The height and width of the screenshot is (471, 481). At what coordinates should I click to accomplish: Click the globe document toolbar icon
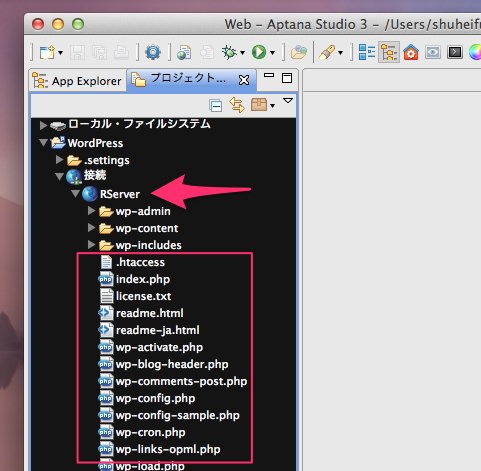184,52
